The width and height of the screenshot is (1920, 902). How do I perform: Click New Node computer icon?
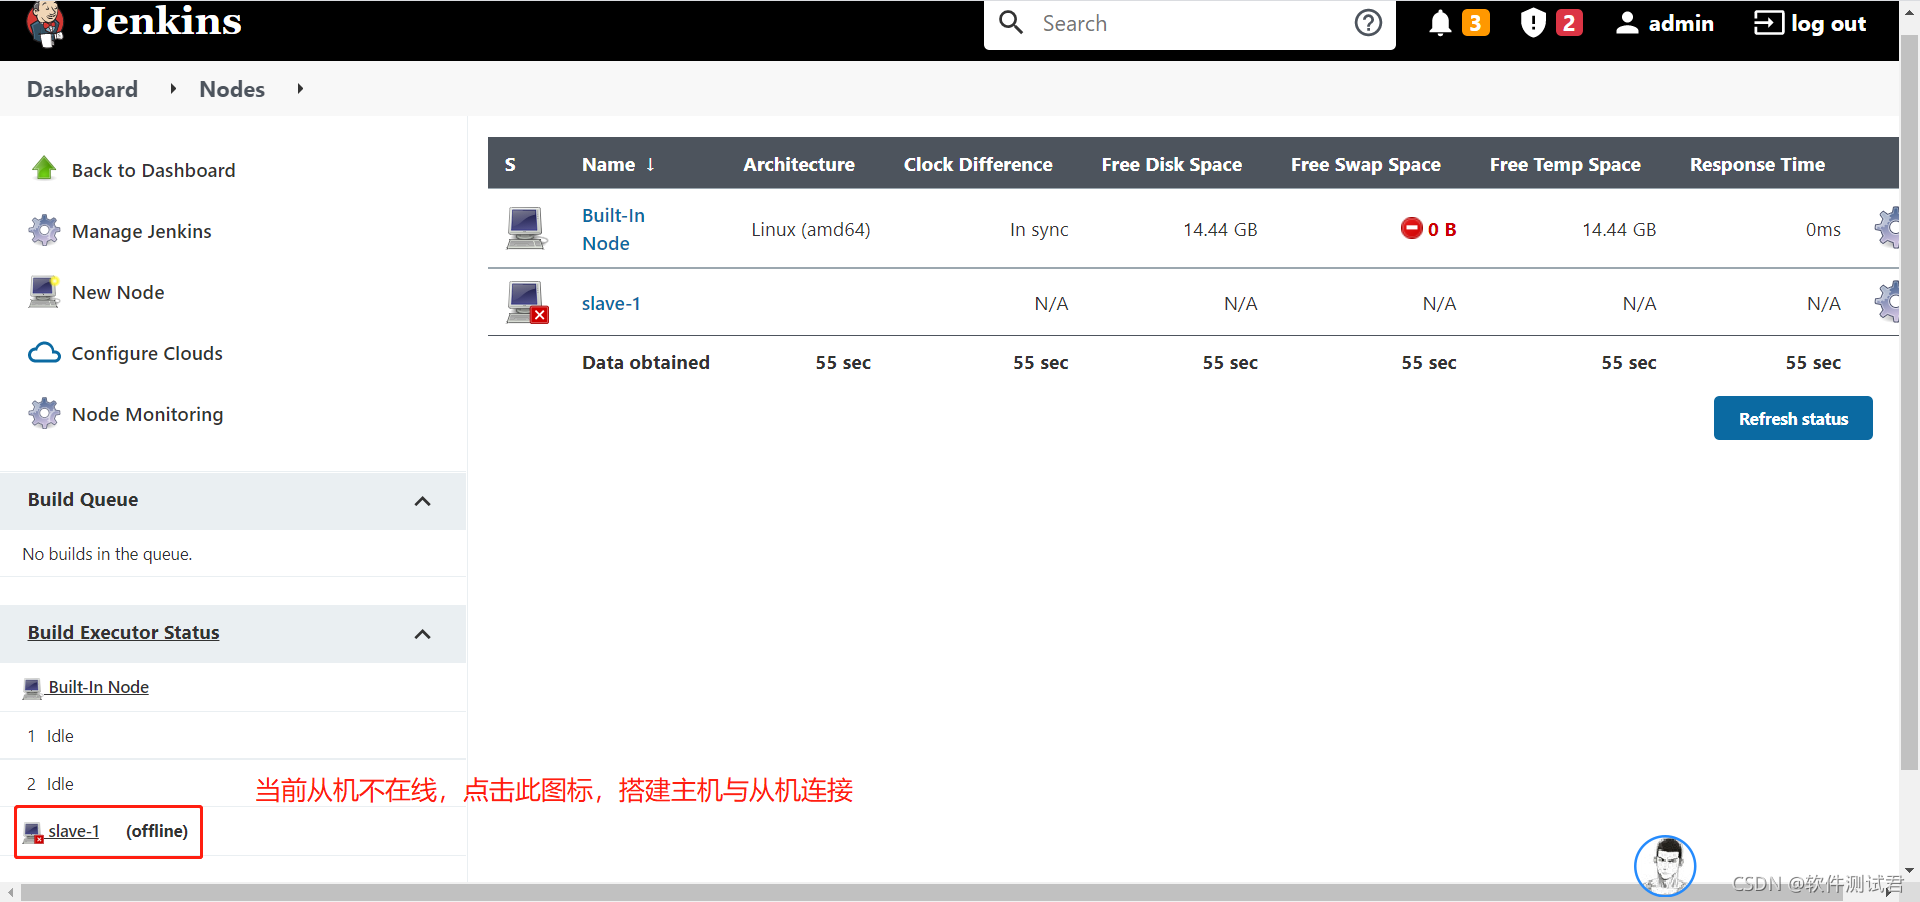point(44,291)
